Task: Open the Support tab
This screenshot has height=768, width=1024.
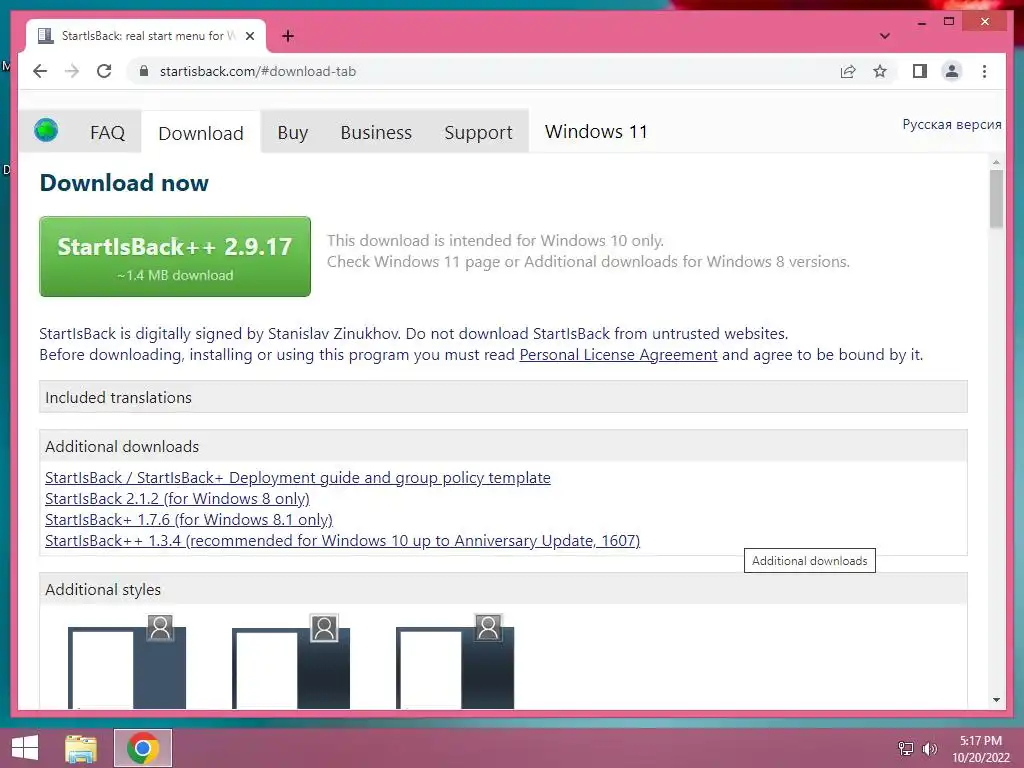Action: [x=478, y=133]
